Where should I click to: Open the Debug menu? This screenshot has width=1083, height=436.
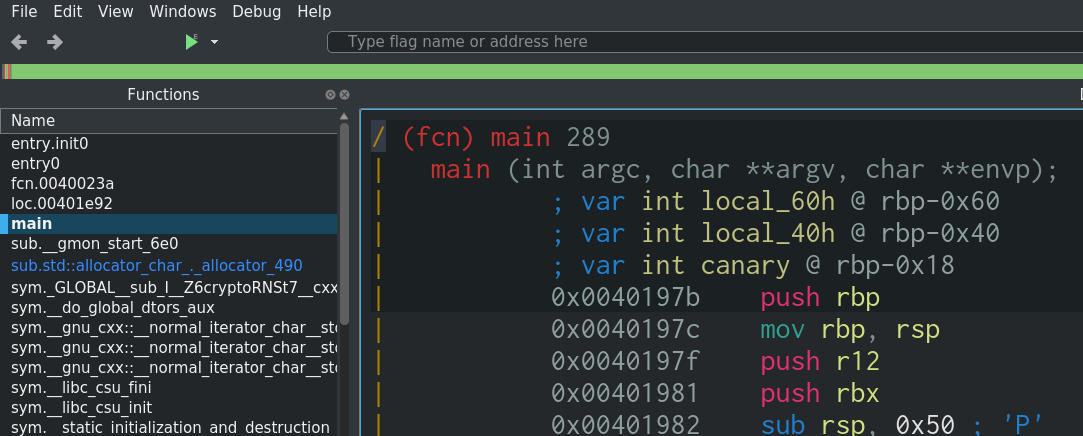(256, 12)
